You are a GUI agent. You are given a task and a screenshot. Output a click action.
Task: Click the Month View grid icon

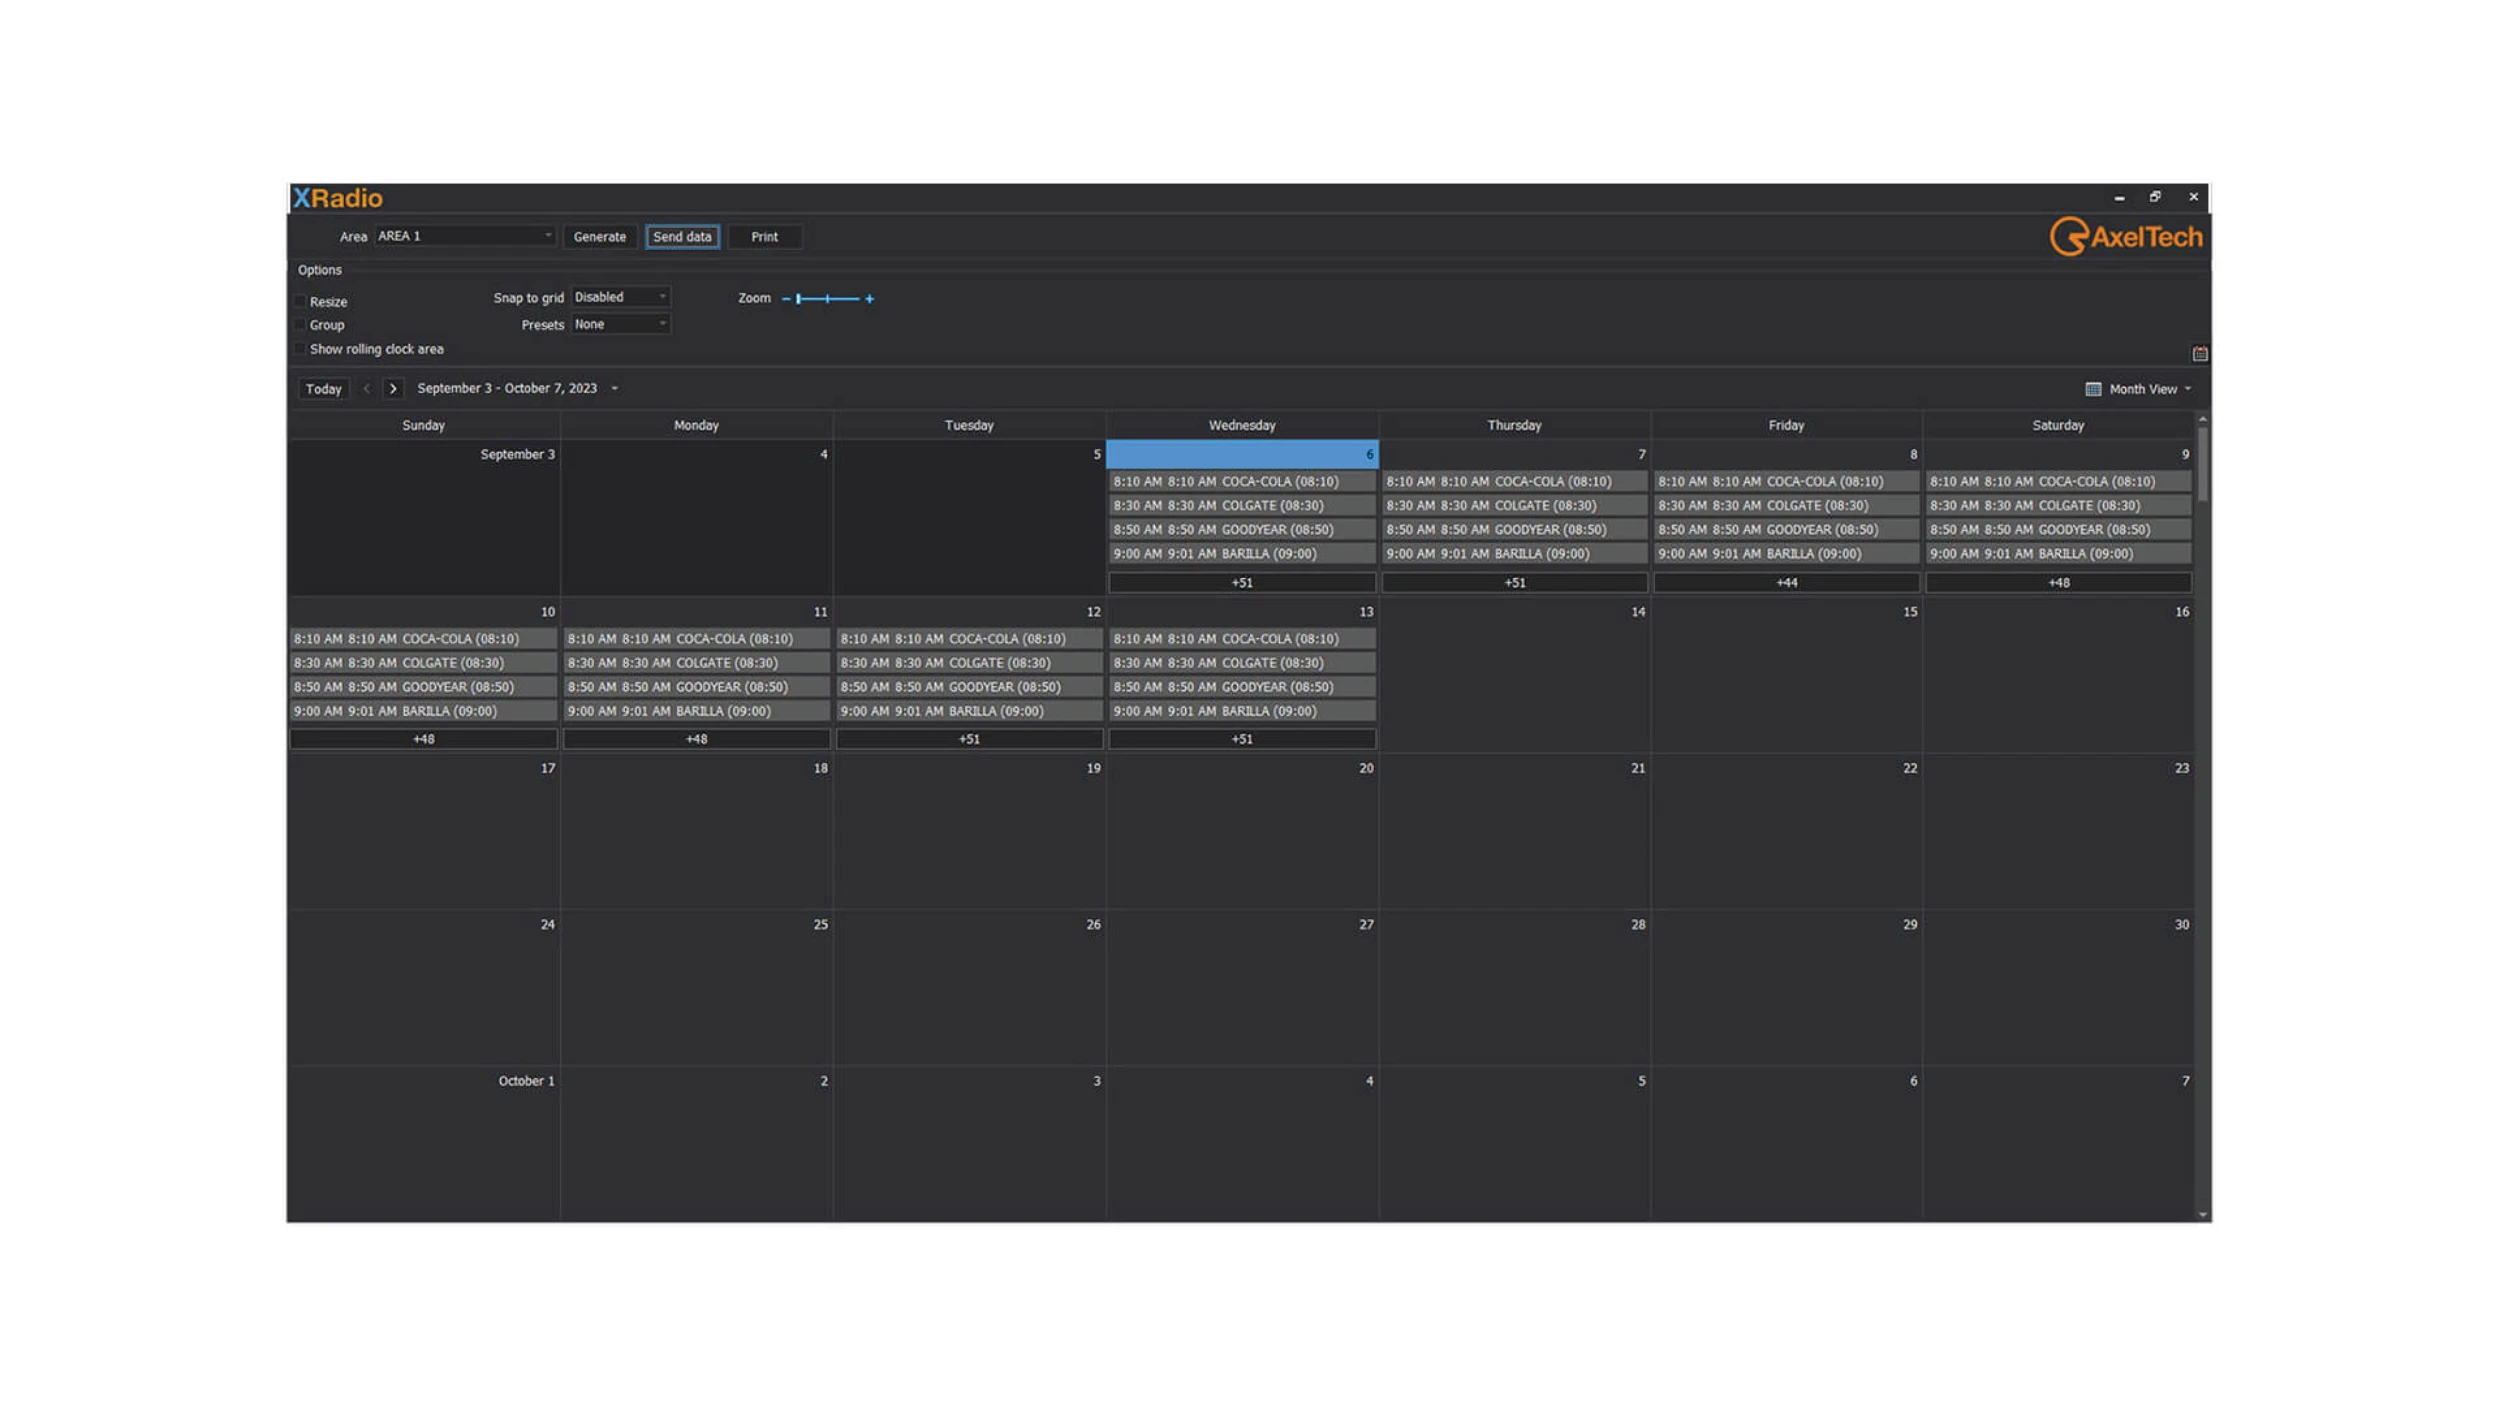tap(2092, 389)
